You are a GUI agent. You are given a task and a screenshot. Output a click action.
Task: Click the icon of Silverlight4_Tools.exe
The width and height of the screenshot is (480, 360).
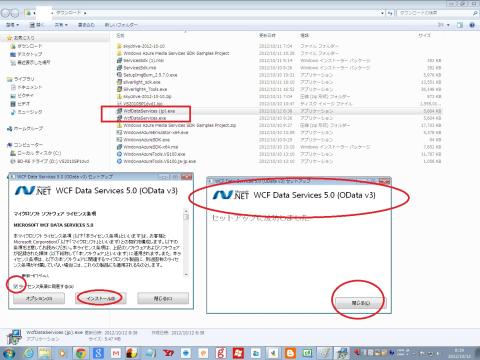(x=119, y=89)
